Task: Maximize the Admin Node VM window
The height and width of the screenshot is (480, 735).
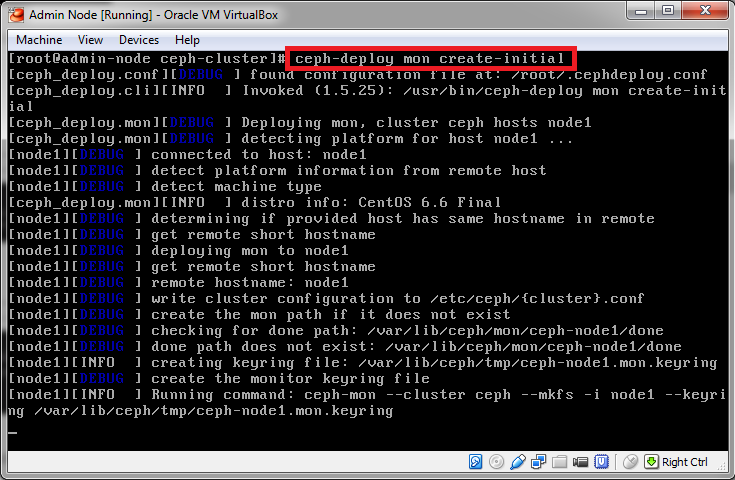Action: click(668, 11)
